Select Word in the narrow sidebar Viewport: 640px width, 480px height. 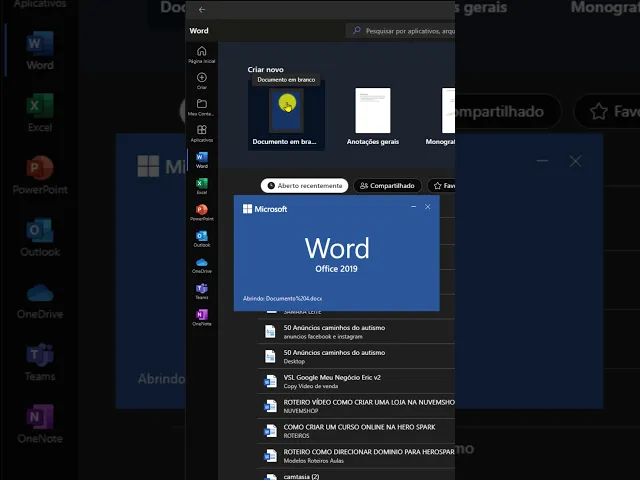click(x=202, y=160)
